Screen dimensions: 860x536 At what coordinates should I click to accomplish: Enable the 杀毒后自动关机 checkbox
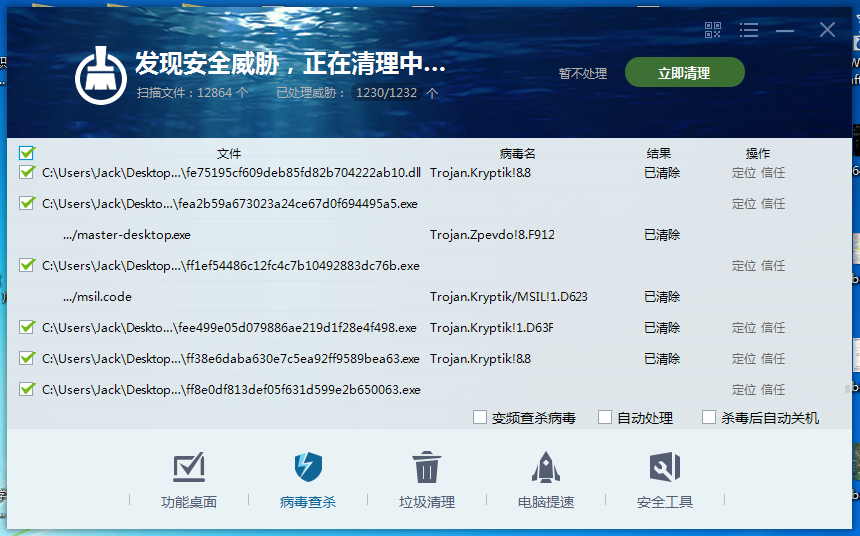709,417
